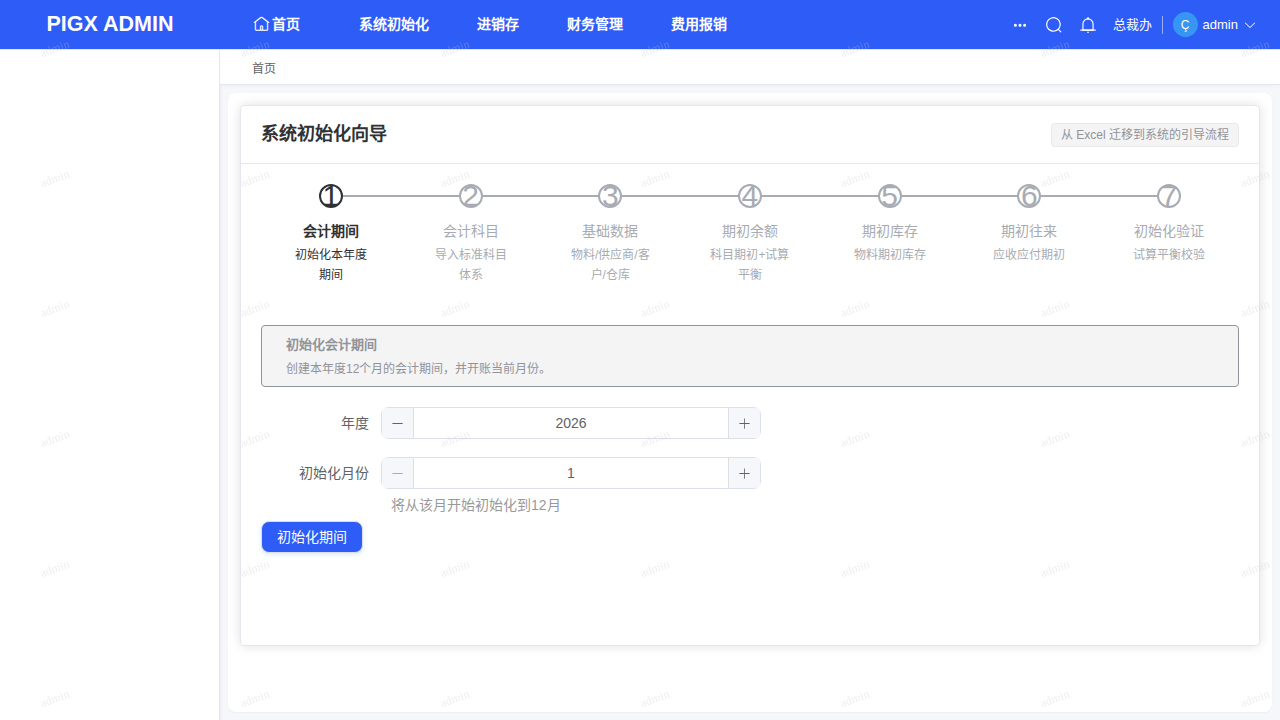The width and height of the screenshot is (1280, 720).
Task: Click the three-dots more menu icon
Action: [1020, 25]
